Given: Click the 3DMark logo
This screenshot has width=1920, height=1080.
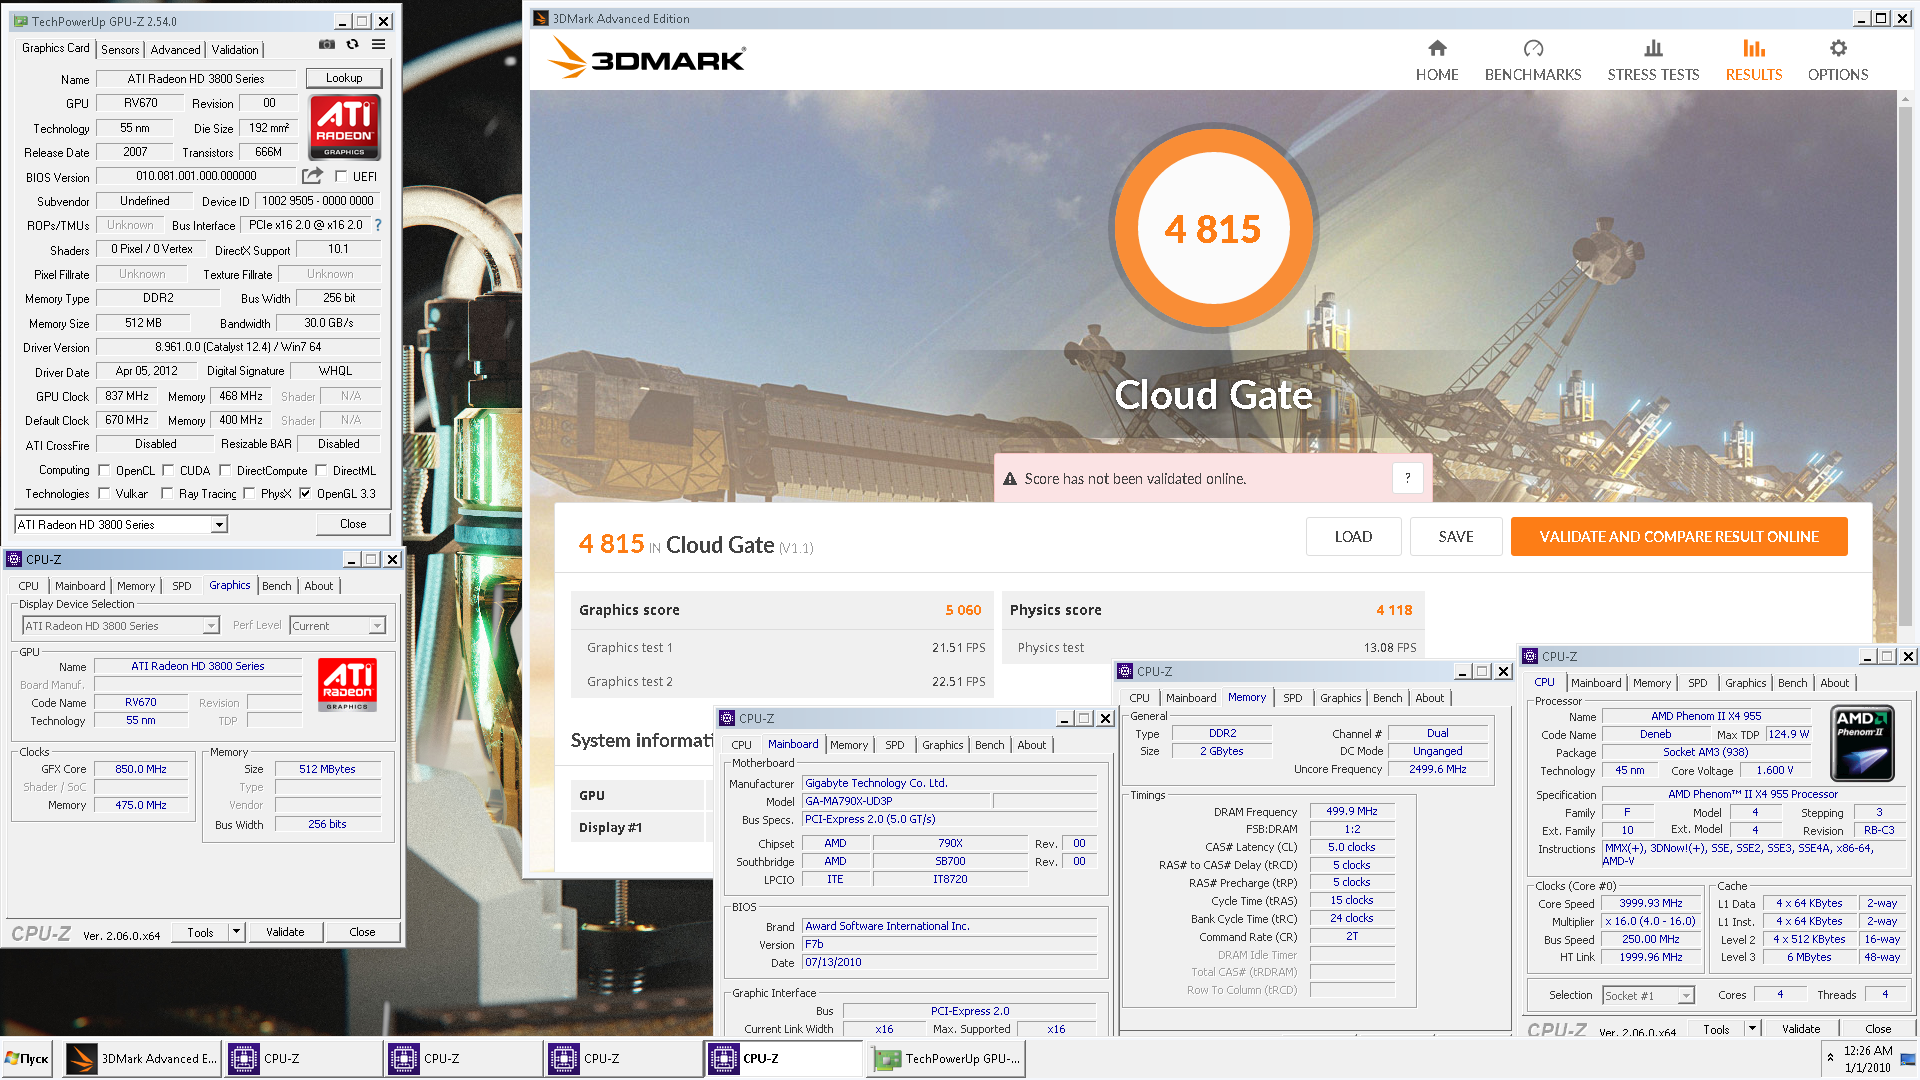Looking at the screenshot, I should pyautogui.click(x=646, y=58).
